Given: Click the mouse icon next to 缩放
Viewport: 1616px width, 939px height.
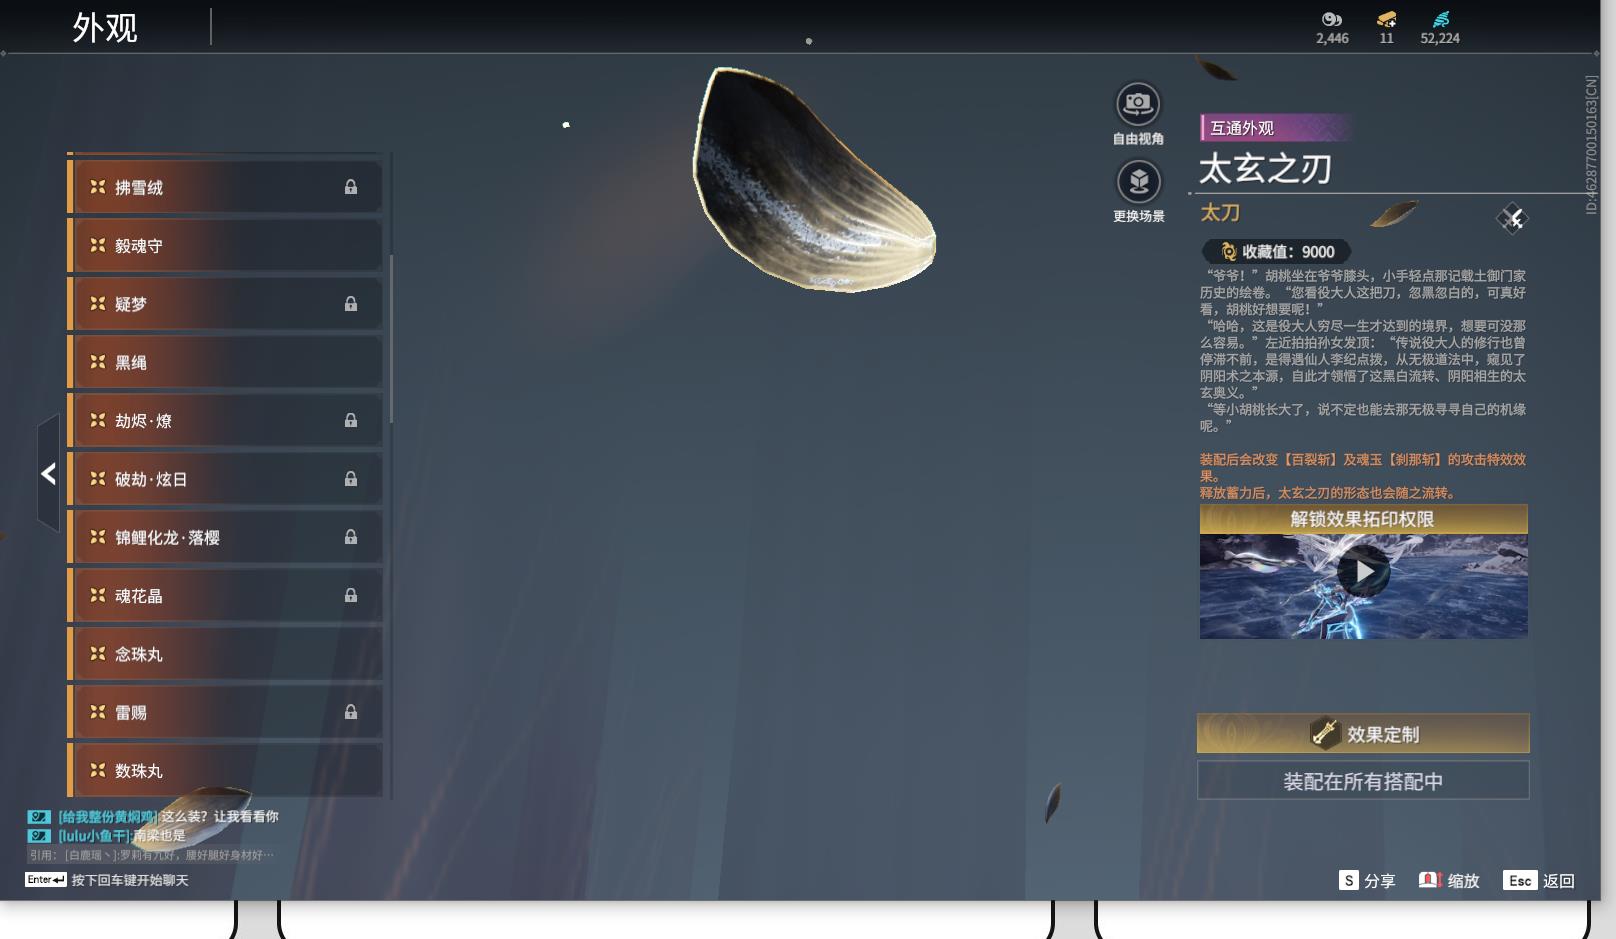Looking at the screenshot, I should [x=1430, y=880].
